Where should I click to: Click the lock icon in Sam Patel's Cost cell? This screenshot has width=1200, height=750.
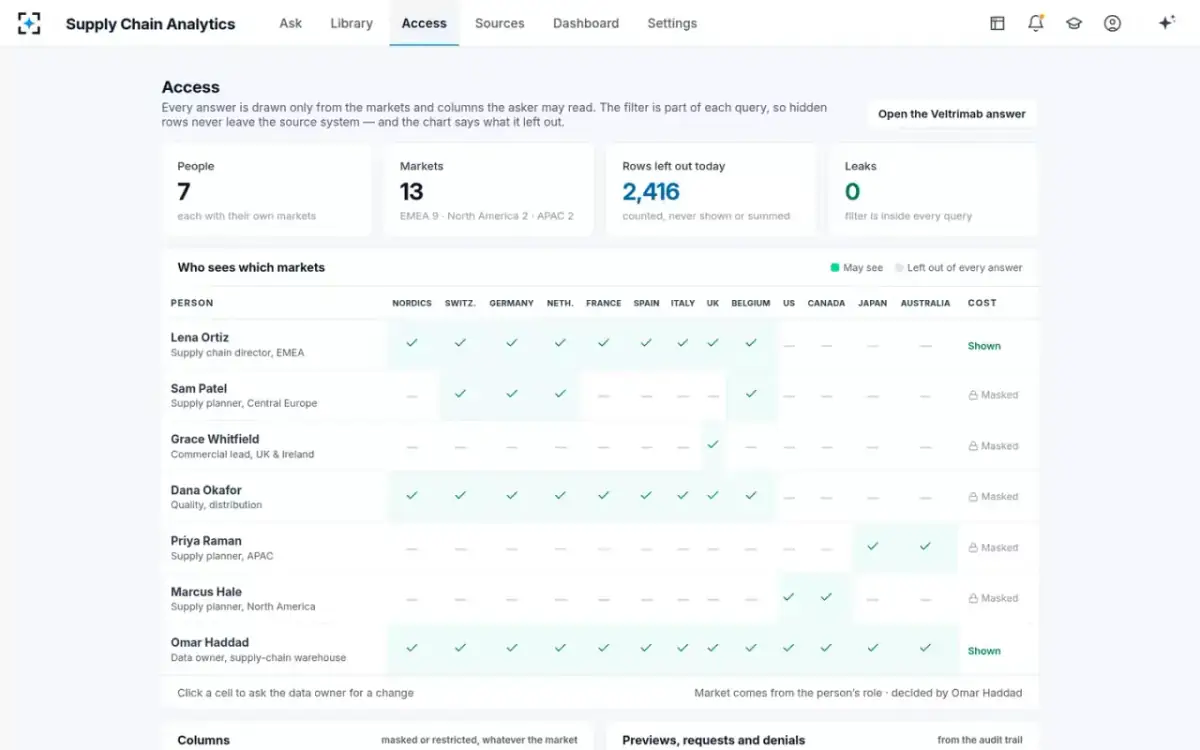[x=973, y=395]
